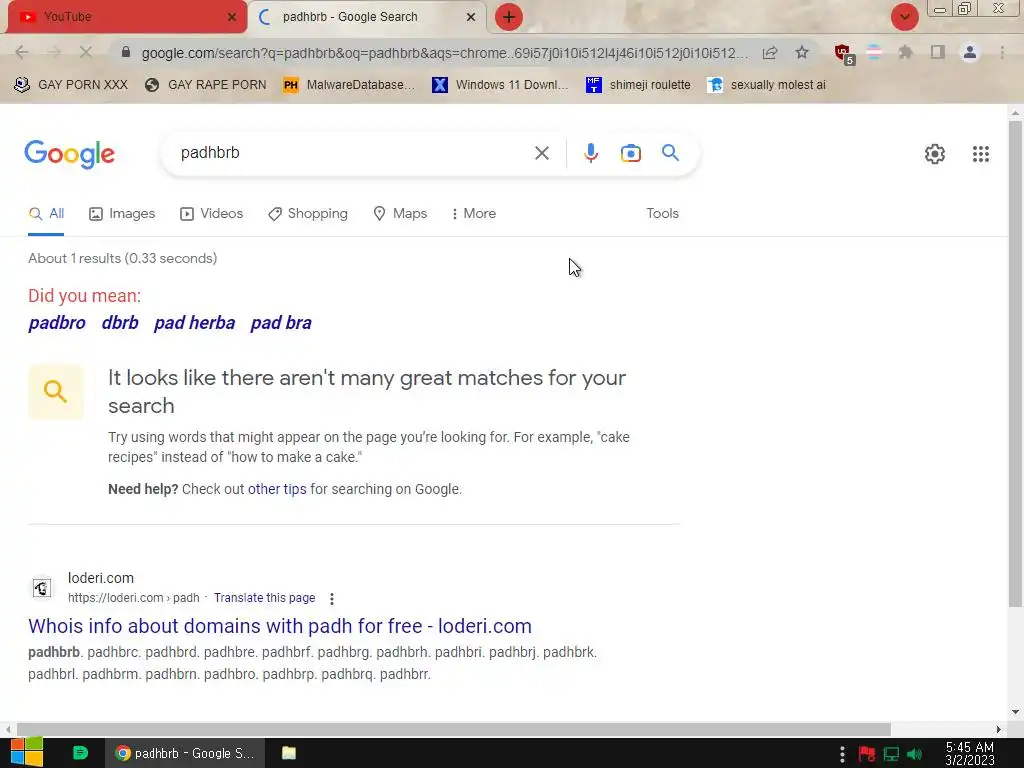Toggle the browser side panel
This screenshot has width=1024, height=768.
(938, 52)
